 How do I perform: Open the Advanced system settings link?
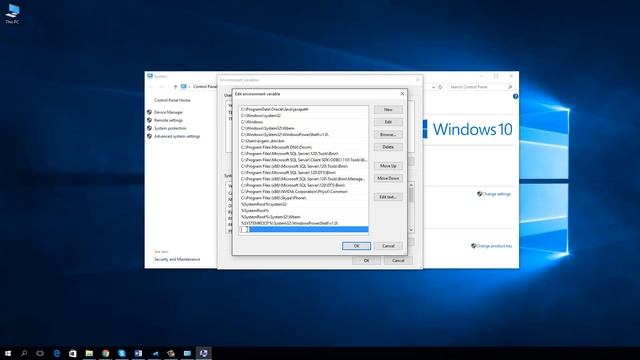pos(177,136)
